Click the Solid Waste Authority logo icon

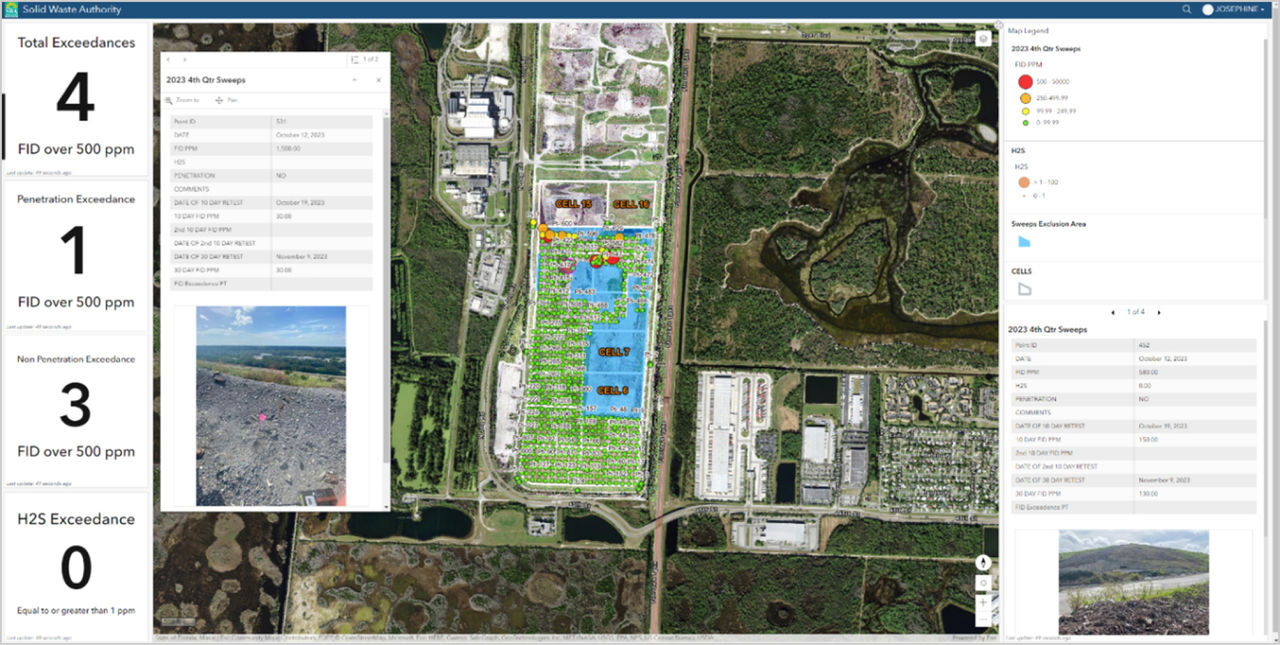[13, 9]
